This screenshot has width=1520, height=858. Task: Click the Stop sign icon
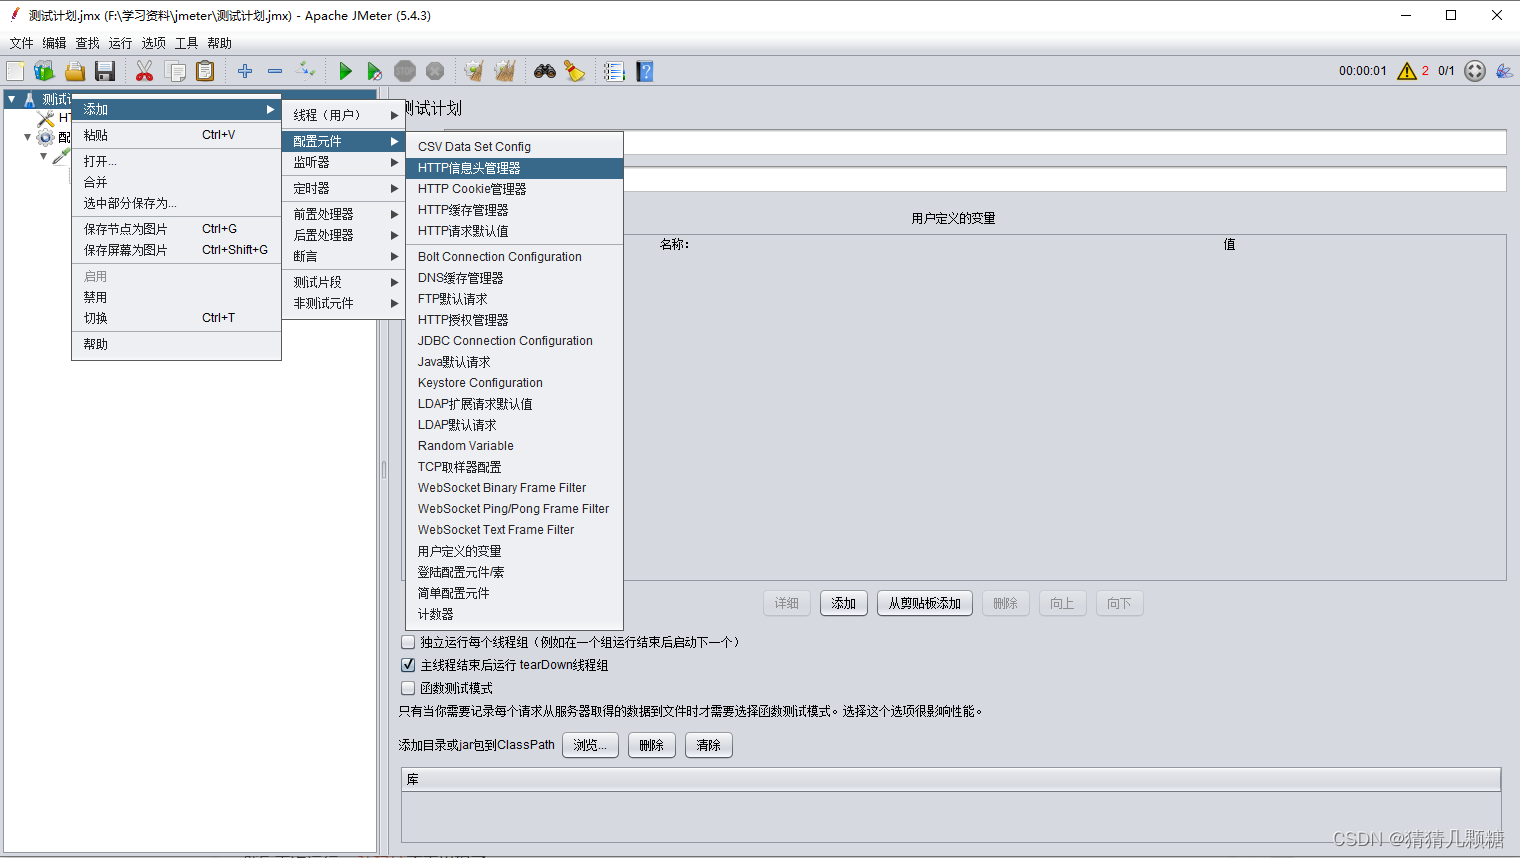click(405, 71)
